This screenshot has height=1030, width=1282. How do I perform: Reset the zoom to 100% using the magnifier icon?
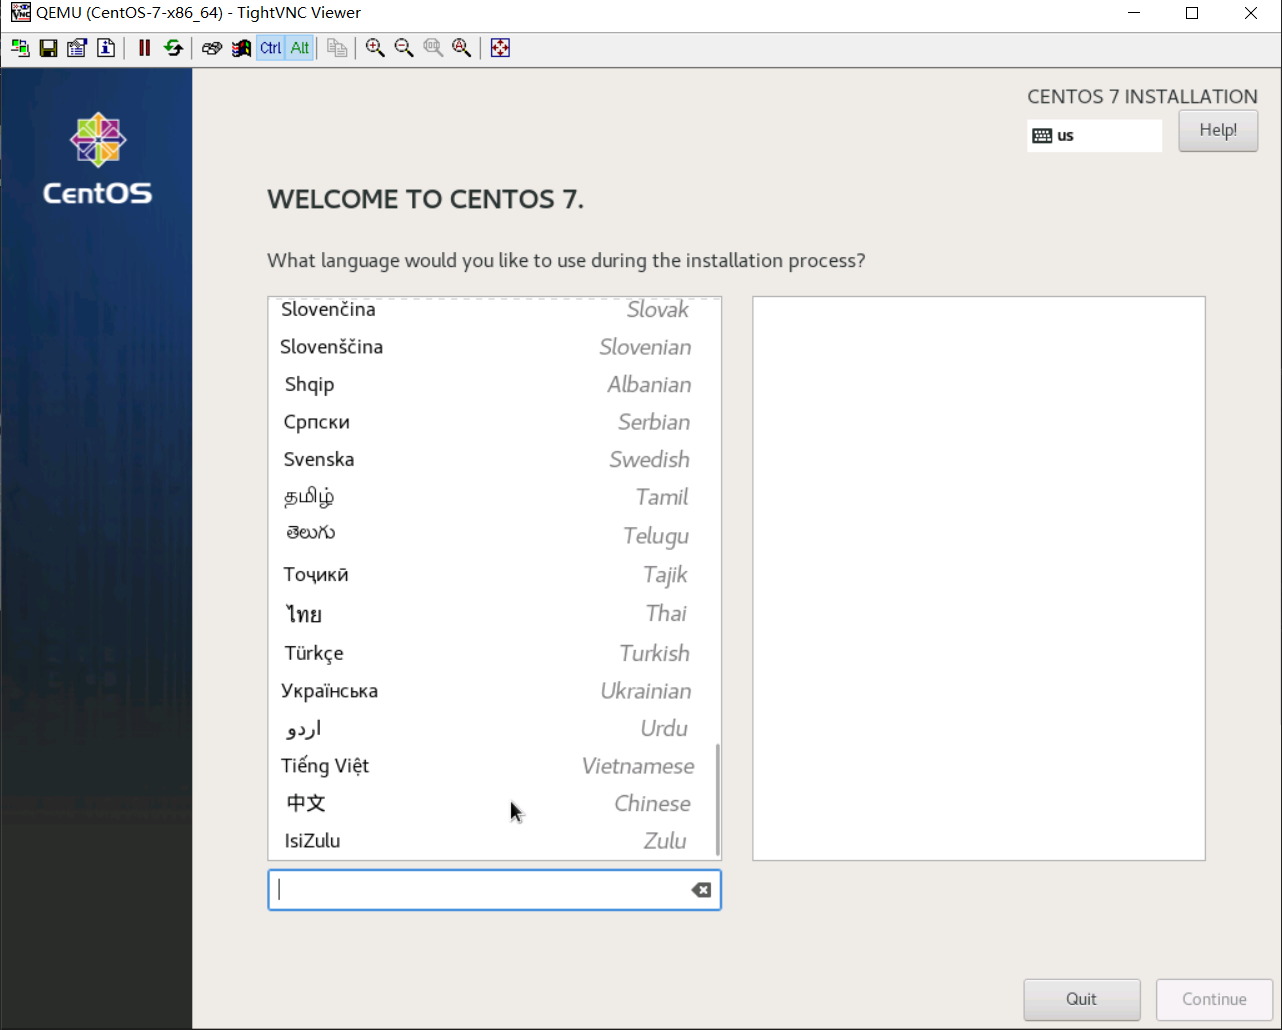pos(433,48)
